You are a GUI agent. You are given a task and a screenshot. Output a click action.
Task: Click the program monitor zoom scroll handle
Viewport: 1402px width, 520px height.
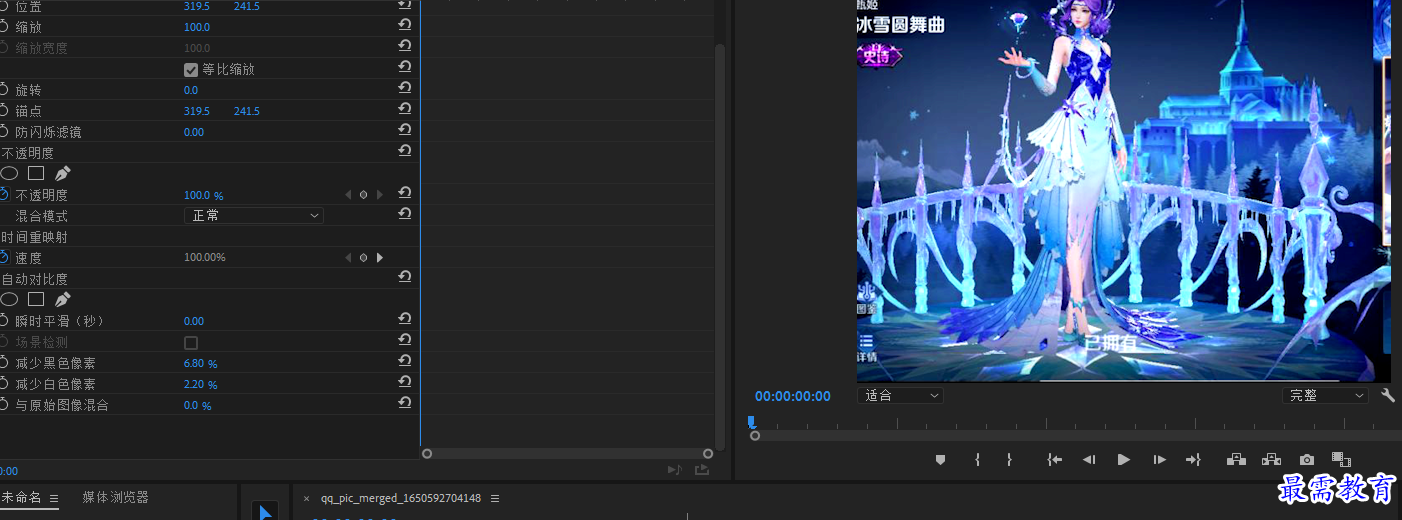pyautogui.click(x=755, y=435)
